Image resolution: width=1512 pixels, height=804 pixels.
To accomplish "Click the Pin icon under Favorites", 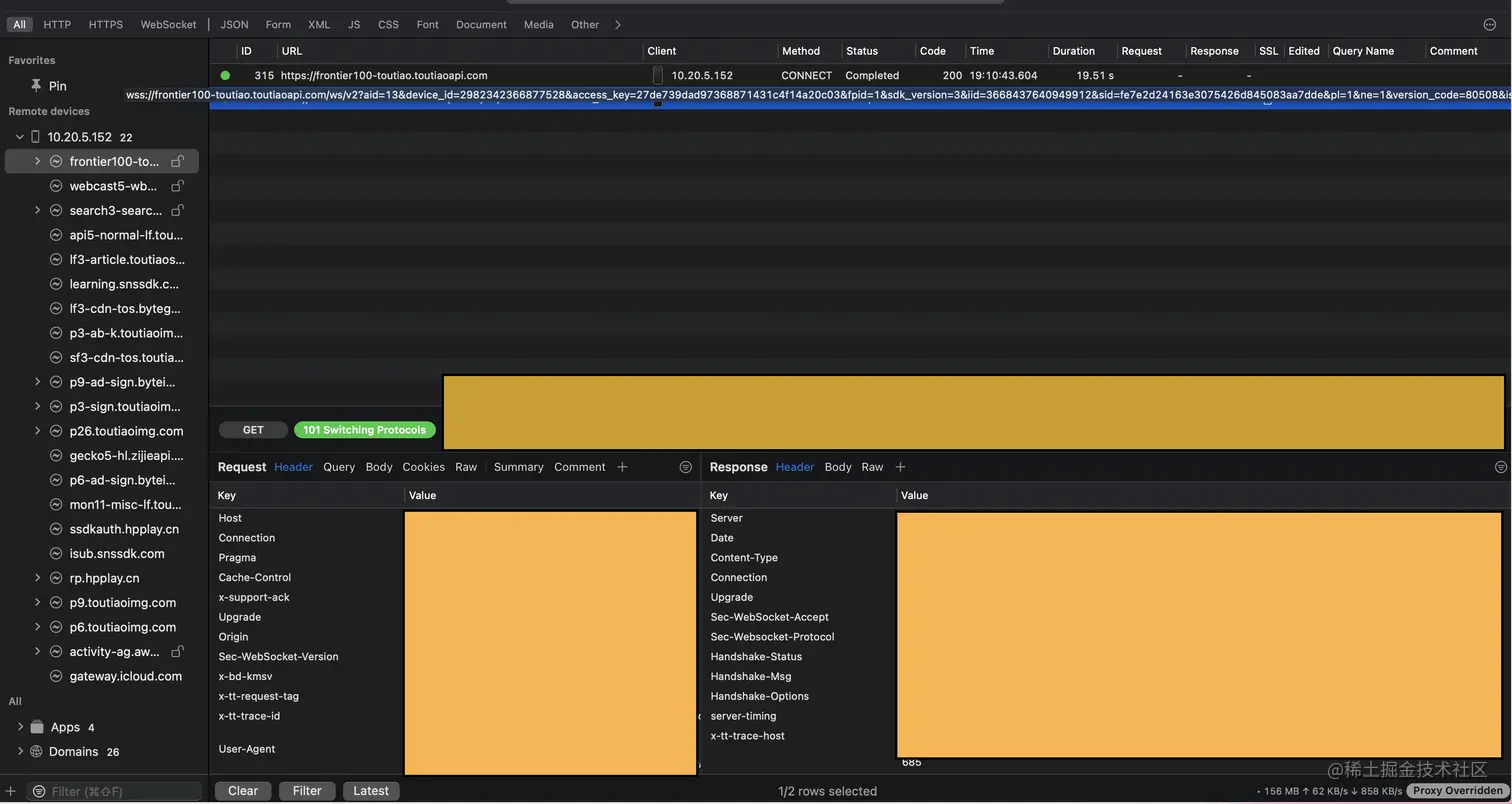I will pos(36,86).
